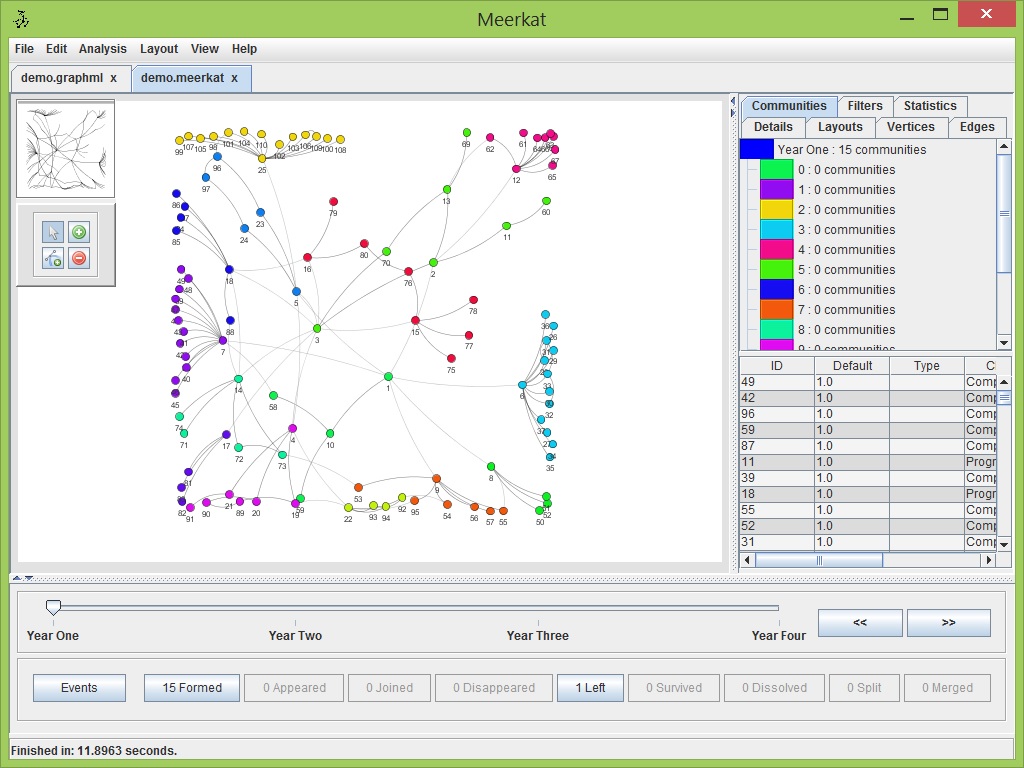Click vertex table horizontal scroll right arrow
Screen dimensions: 1024x768
point(989,560)
